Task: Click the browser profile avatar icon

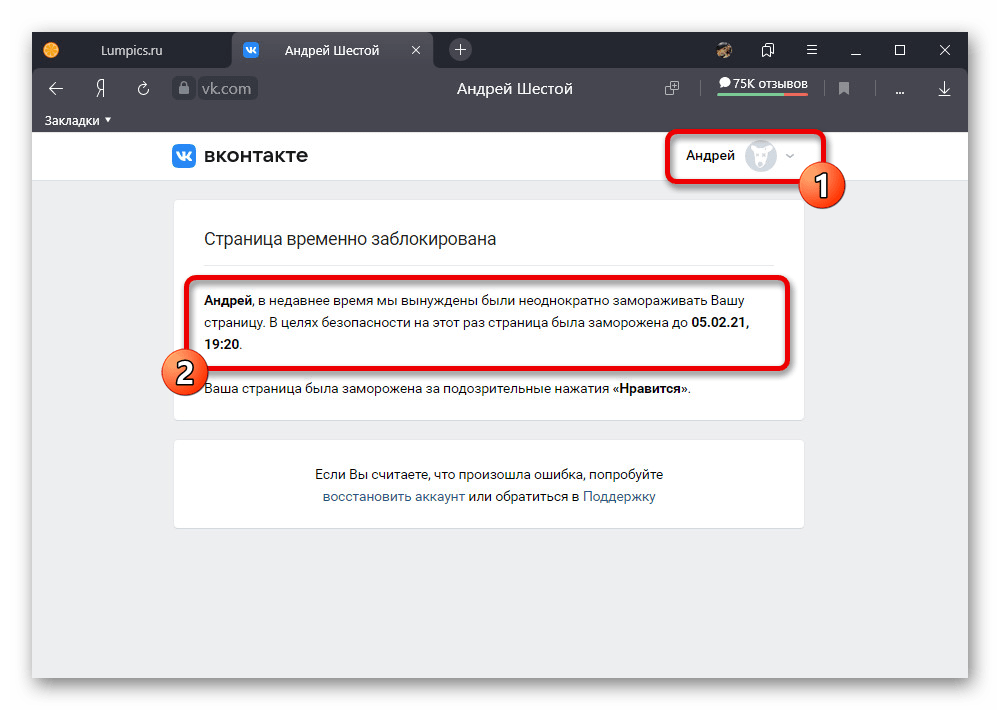Action: 724,50
